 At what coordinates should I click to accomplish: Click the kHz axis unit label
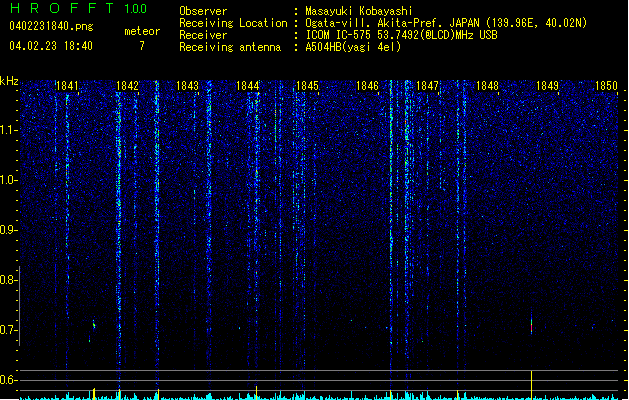9,81
